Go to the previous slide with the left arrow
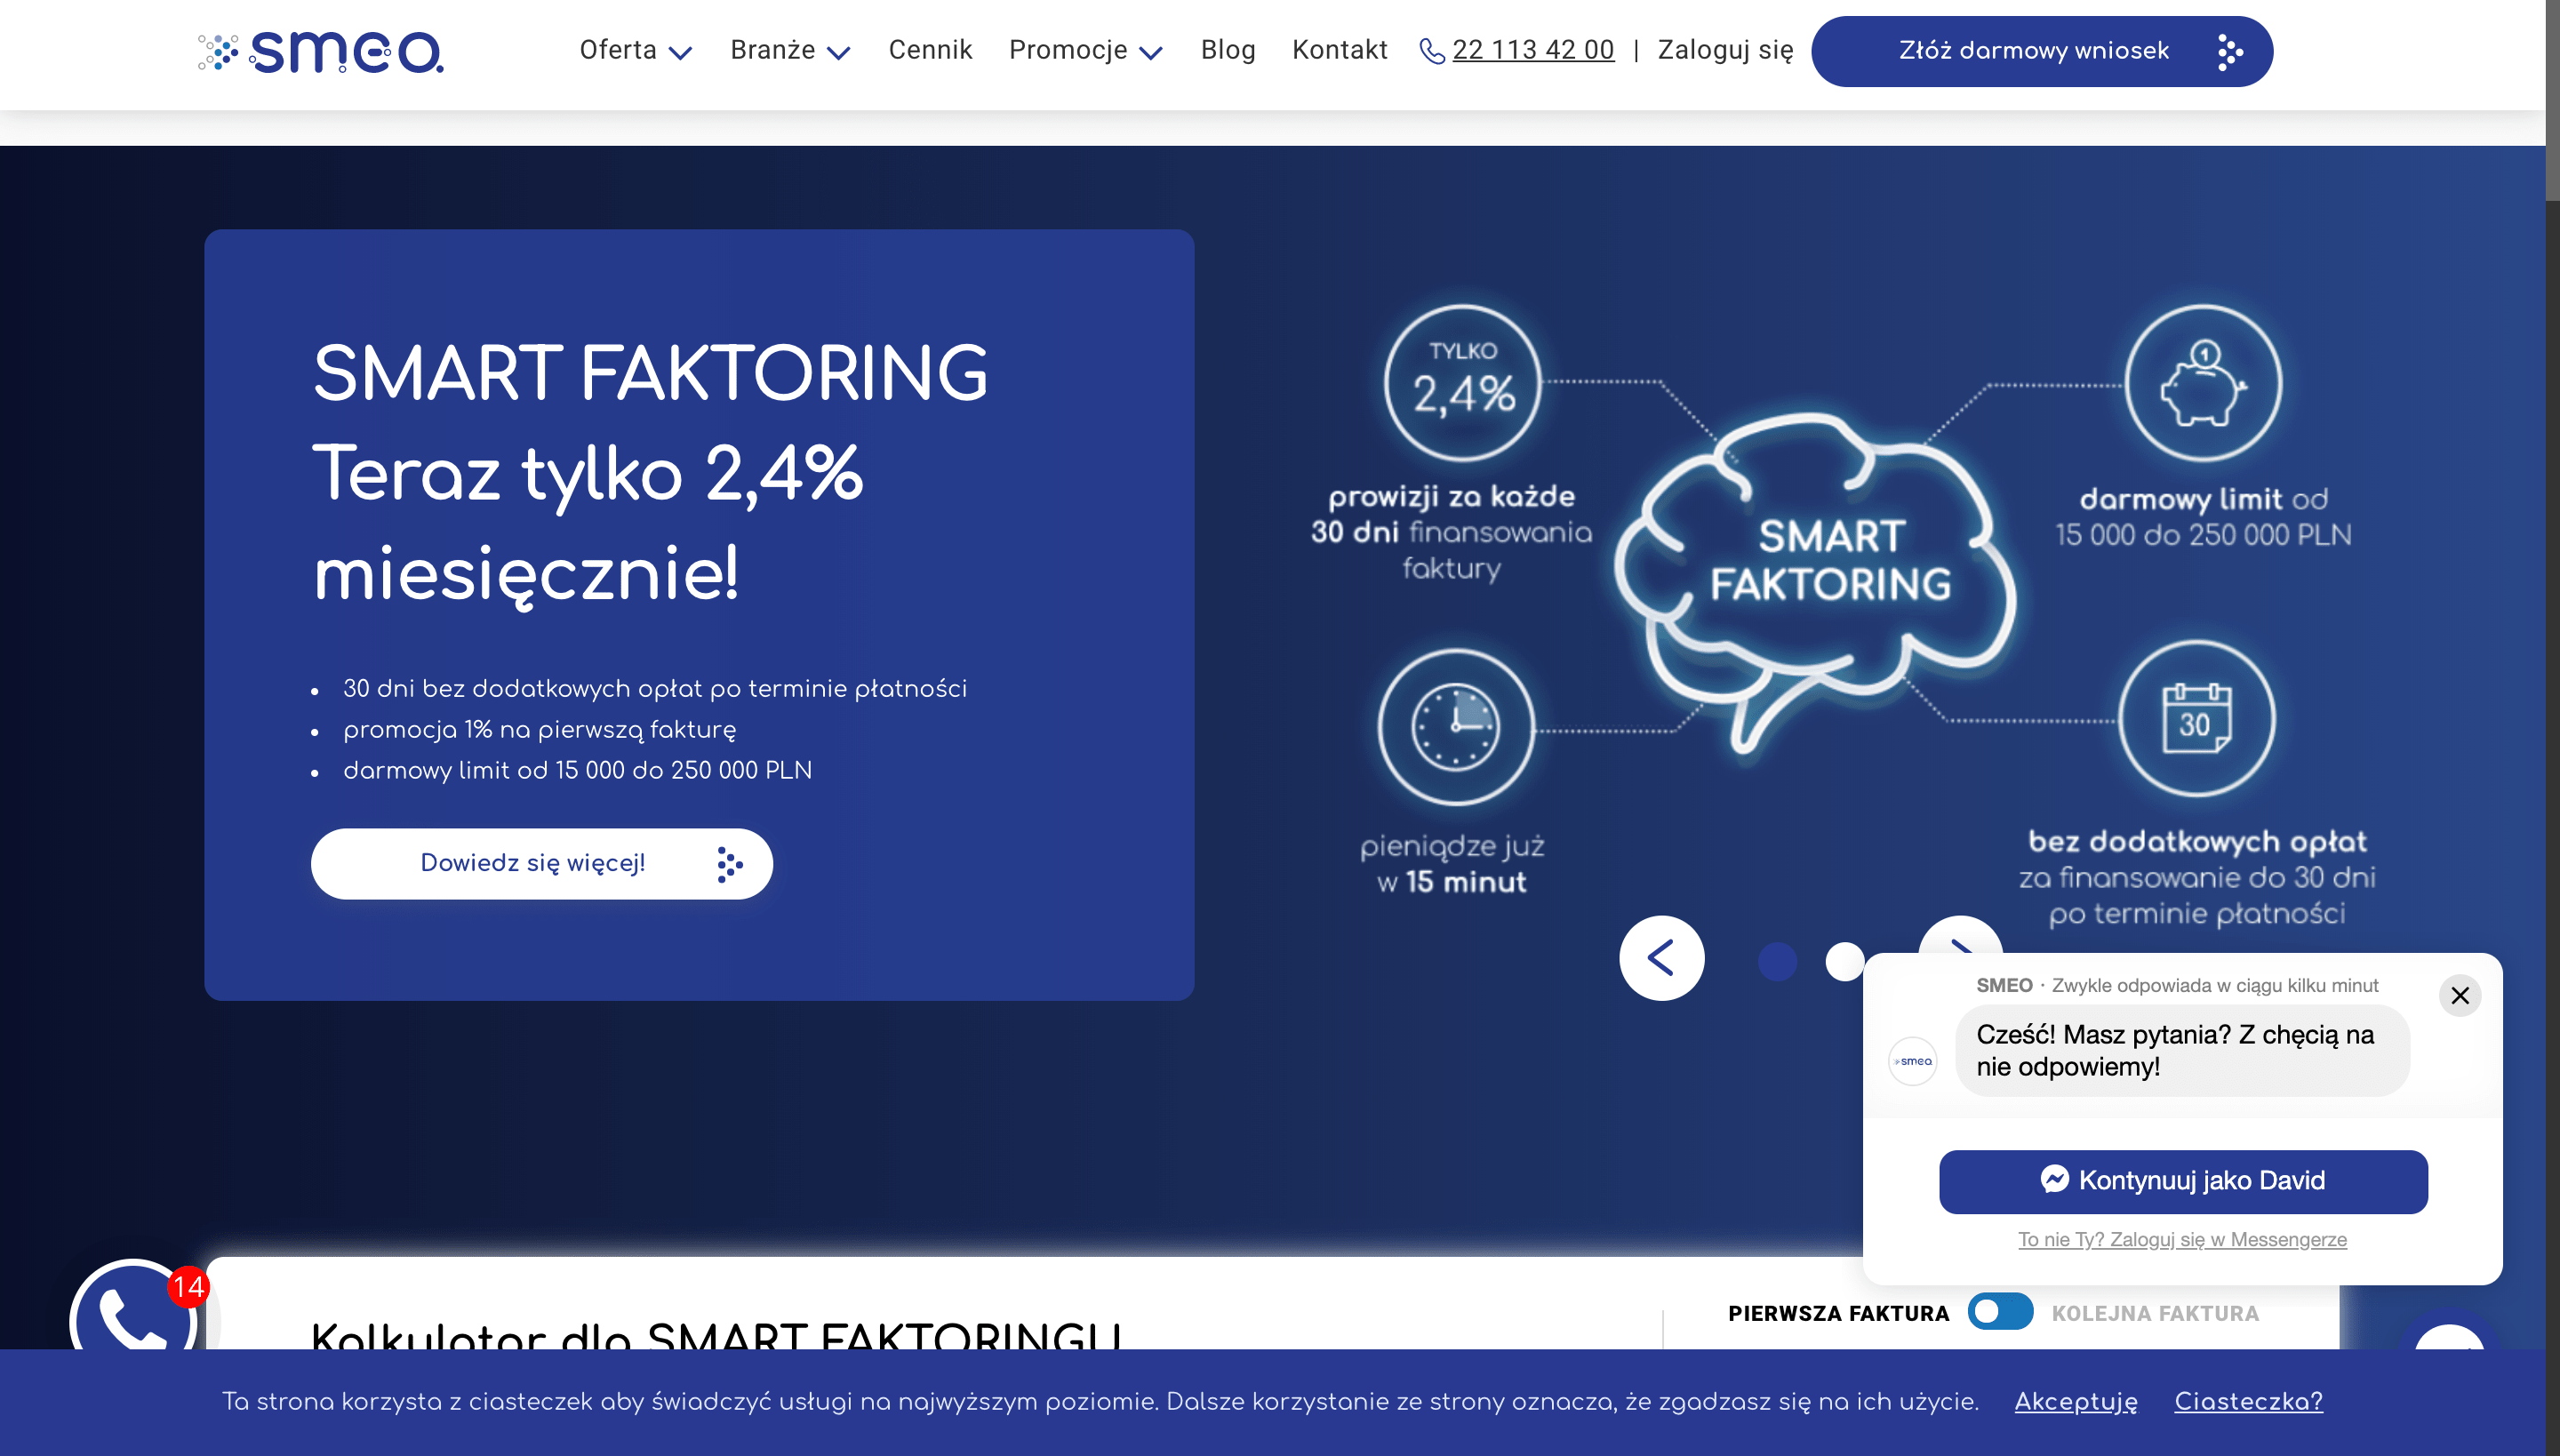2560x1456 pixels. 1661,958
